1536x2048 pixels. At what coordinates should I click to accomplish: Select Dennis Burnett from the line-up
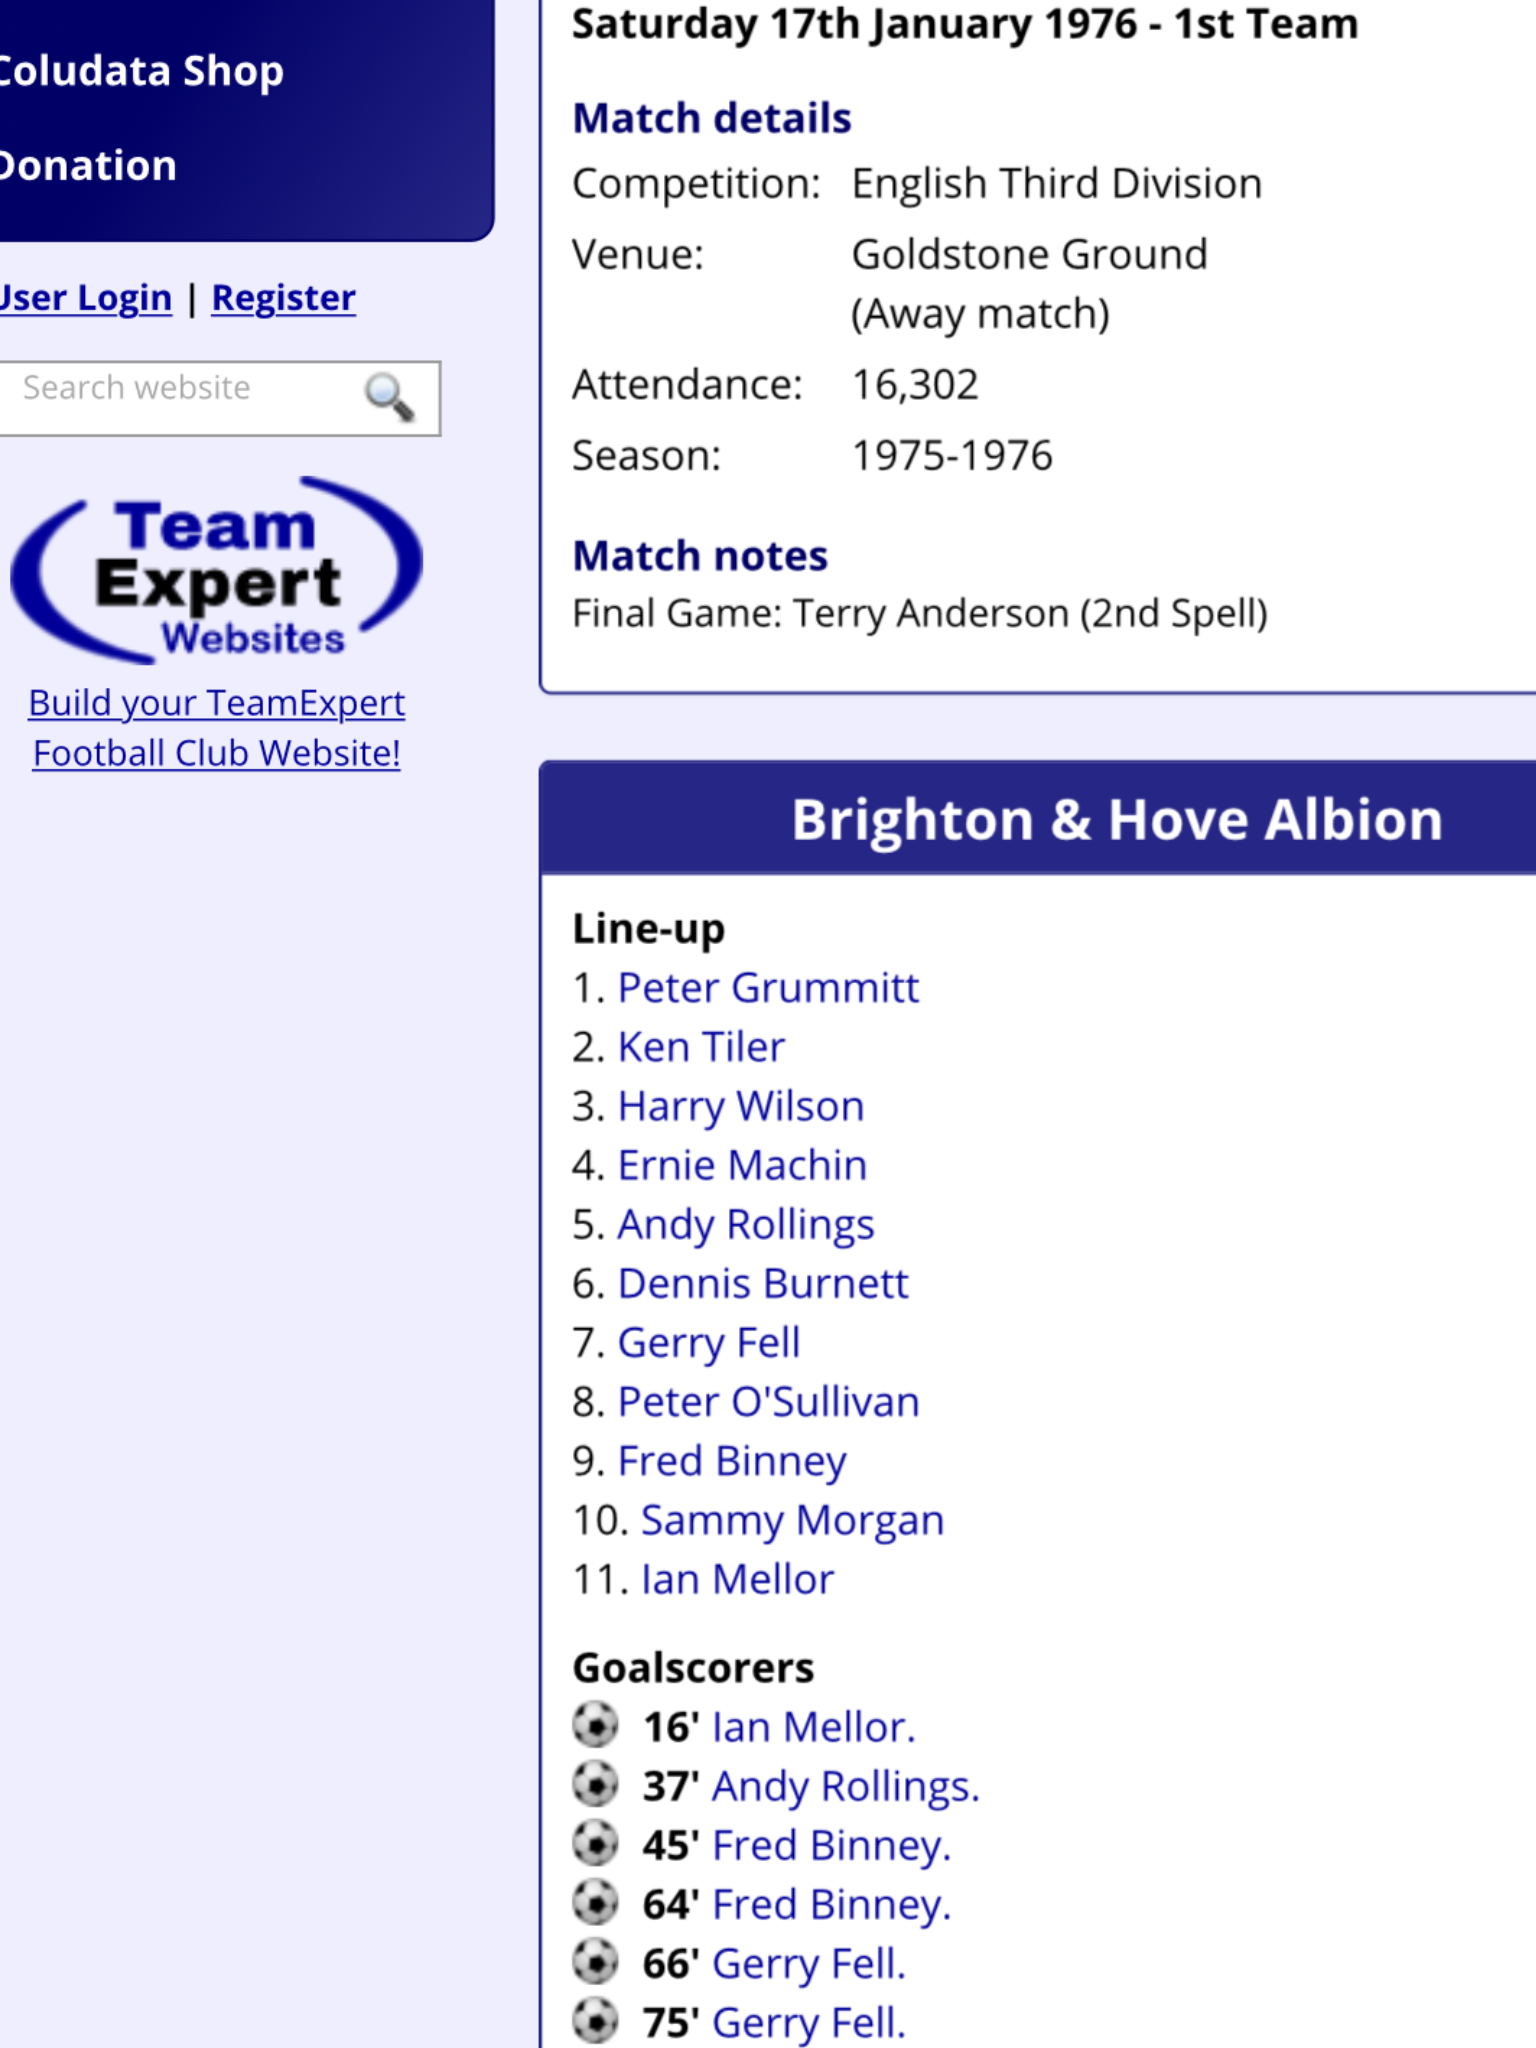coord(764,1283)
